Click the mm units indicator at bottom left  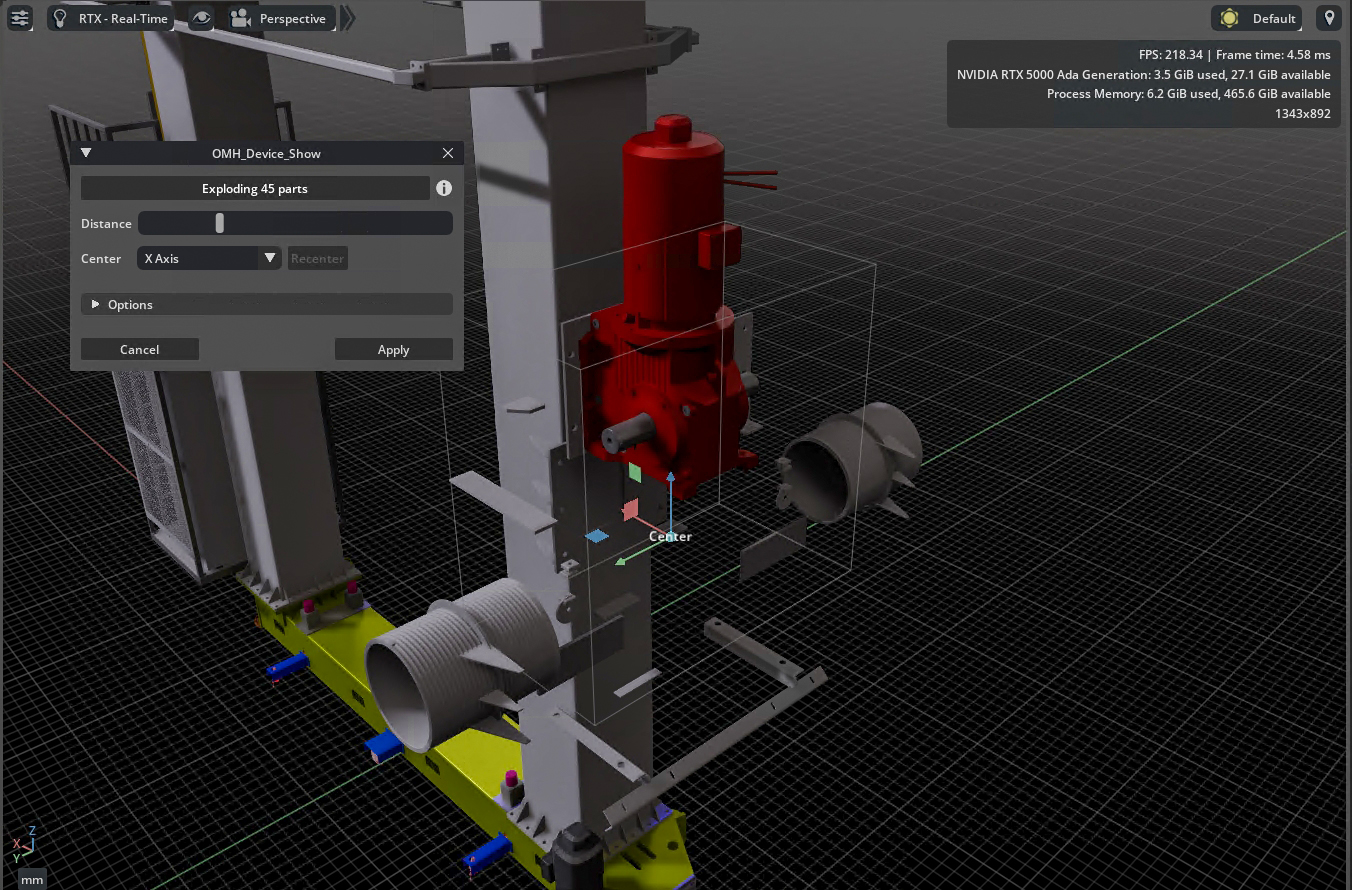click(32, 879)
